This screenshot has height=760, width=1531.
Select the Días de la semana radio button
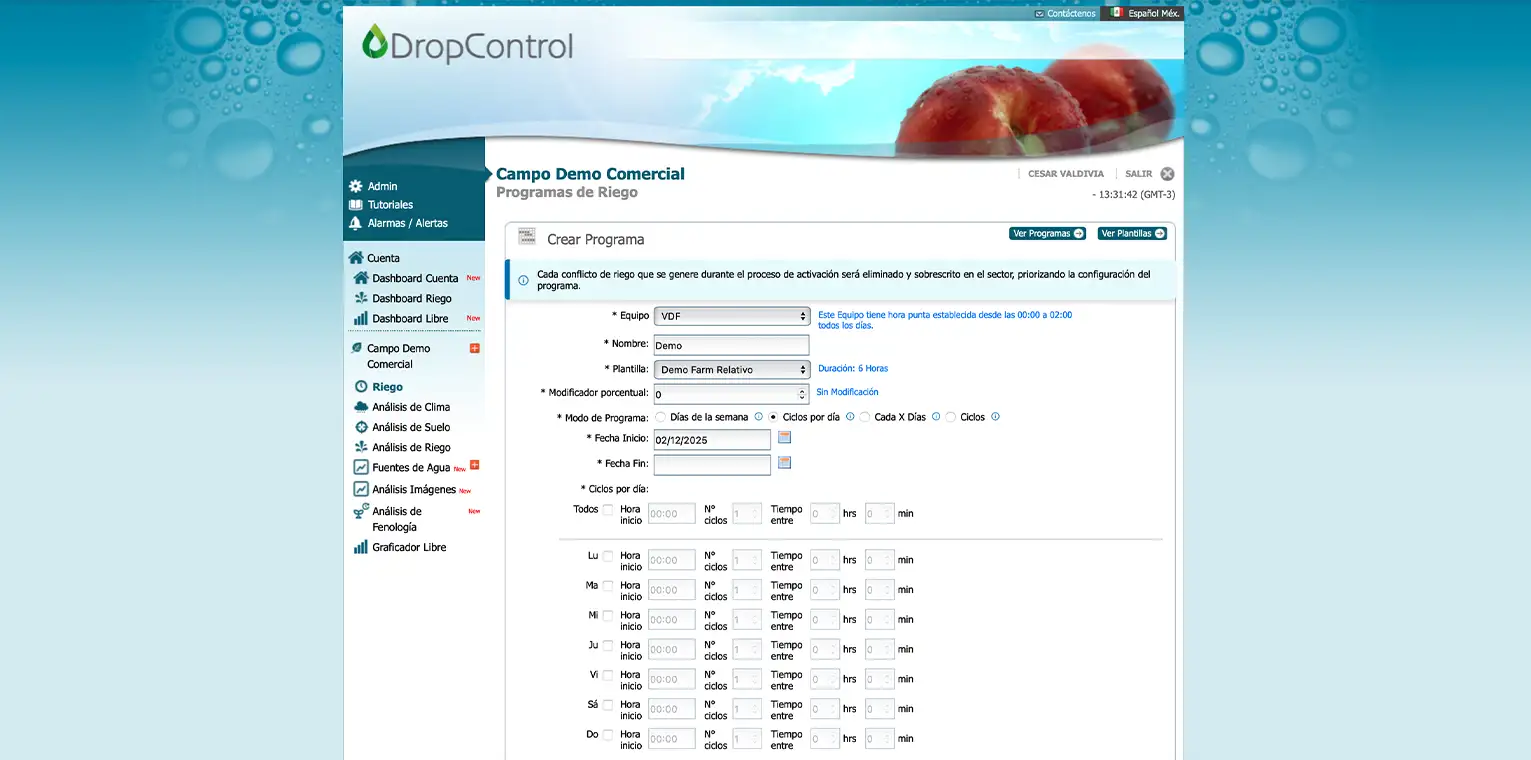click(660, 417)
